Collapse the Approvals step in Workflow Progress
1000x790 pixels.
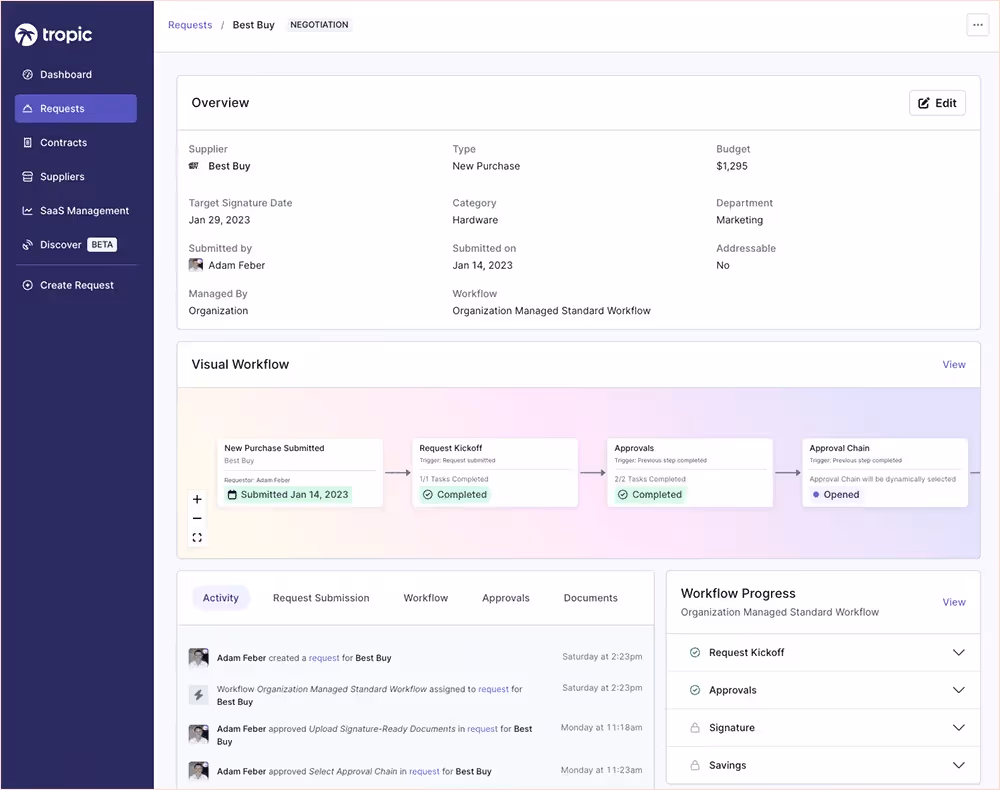tap(958, 690)
